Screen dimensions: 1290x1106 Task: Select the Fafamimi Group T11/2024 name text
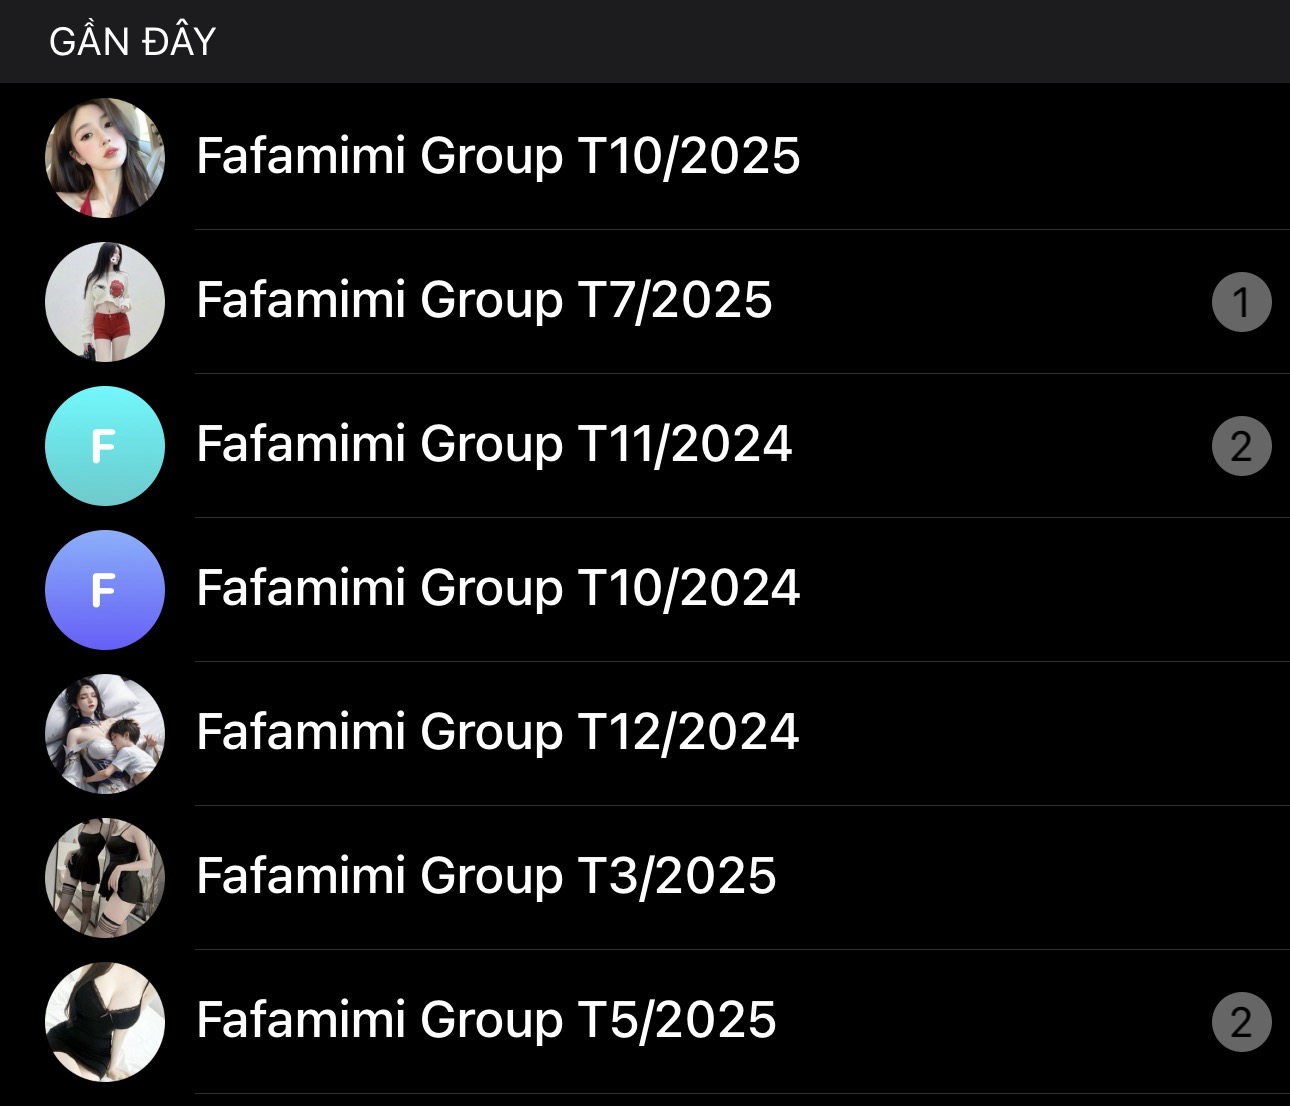point(494,444)
